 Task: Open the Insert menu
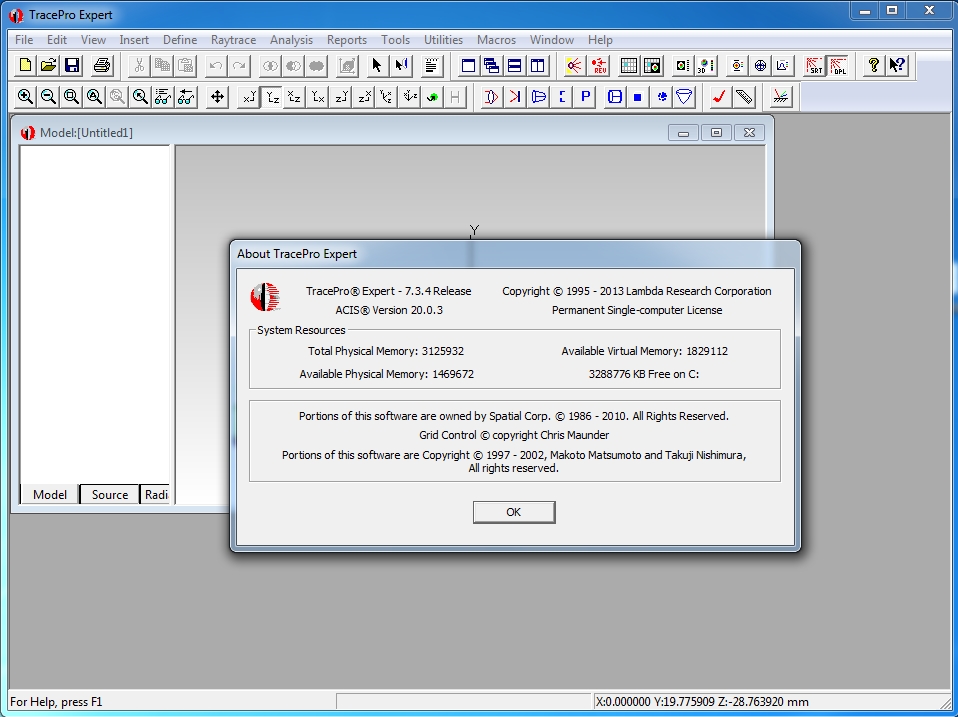[134, 40]
